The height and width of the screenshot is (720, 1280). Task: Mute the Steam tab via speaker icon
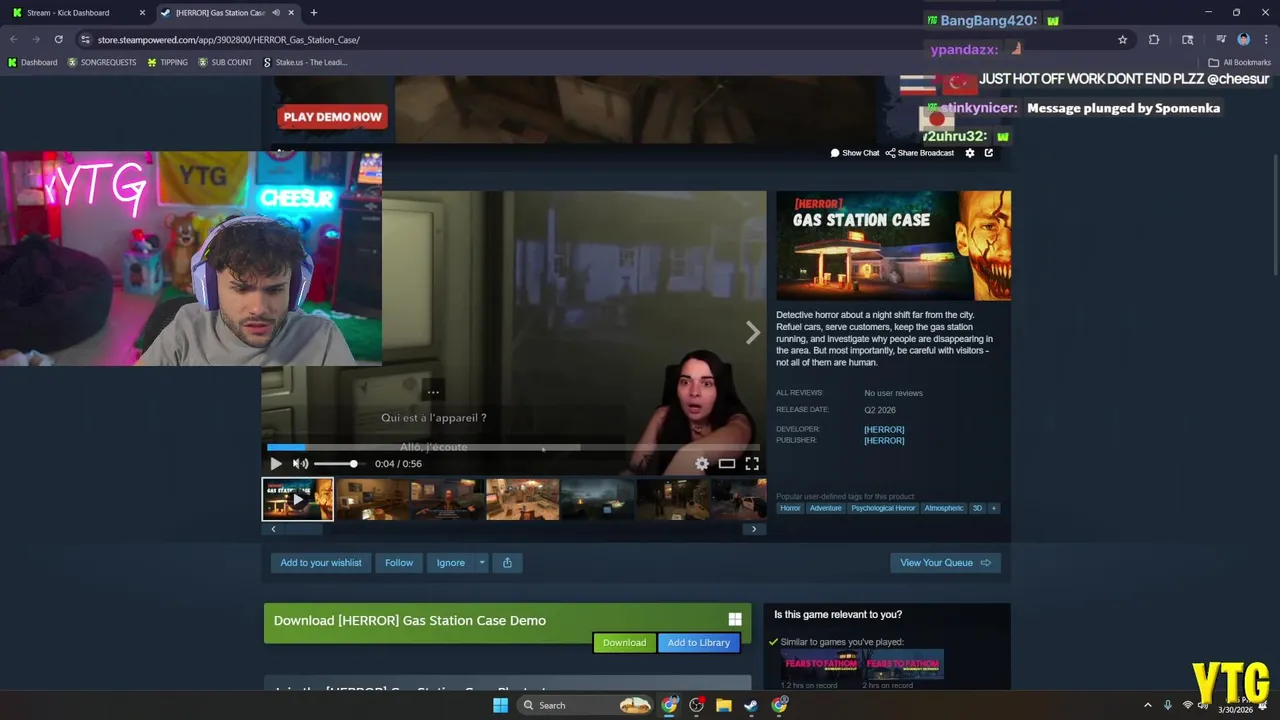[276, 13]
